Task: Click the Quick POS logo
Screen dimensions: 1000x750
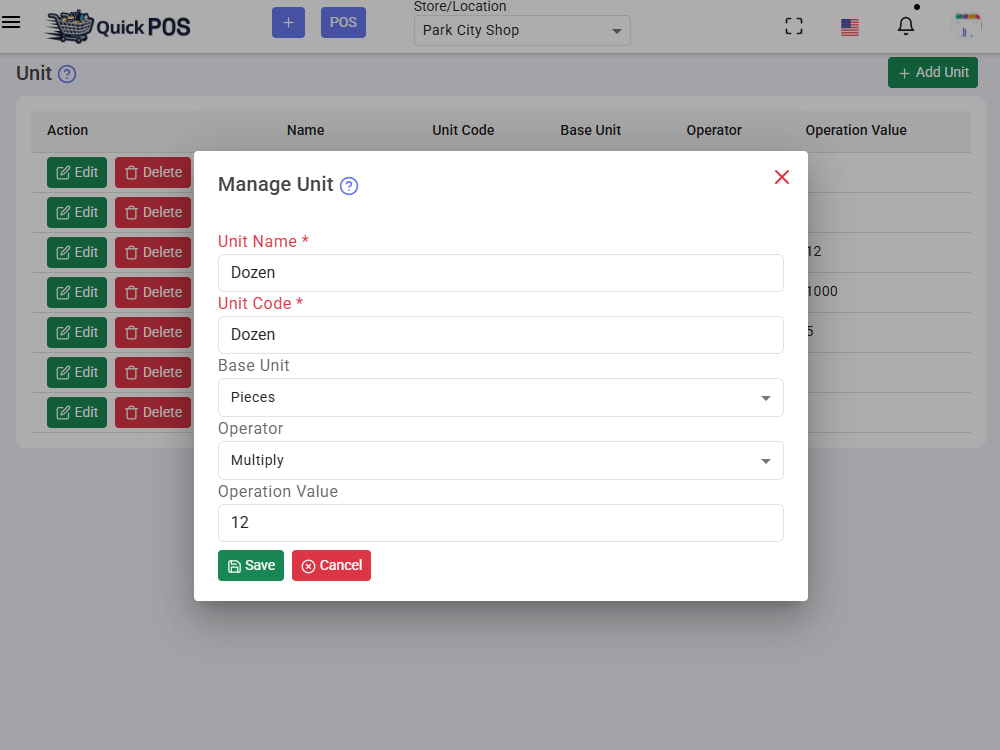Action: pyautogui.click(x=118, y=27)
